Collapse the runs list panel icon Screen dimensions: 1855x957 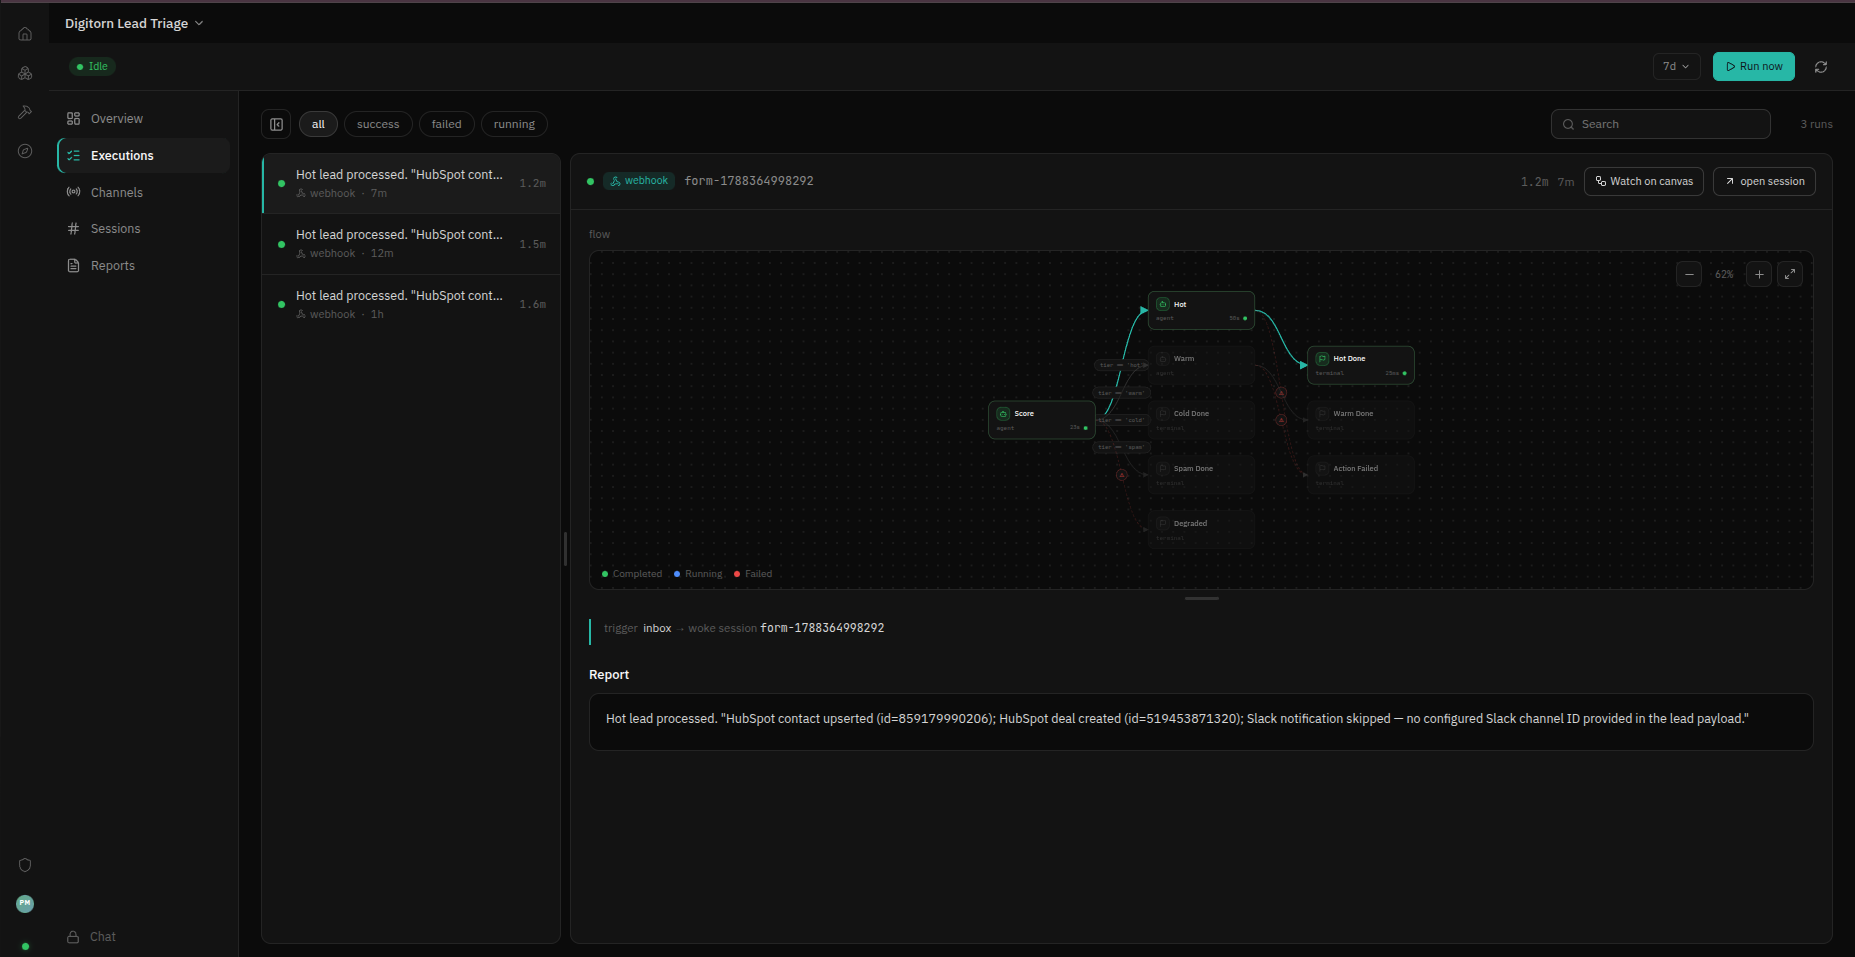click(x=277, y=124)
